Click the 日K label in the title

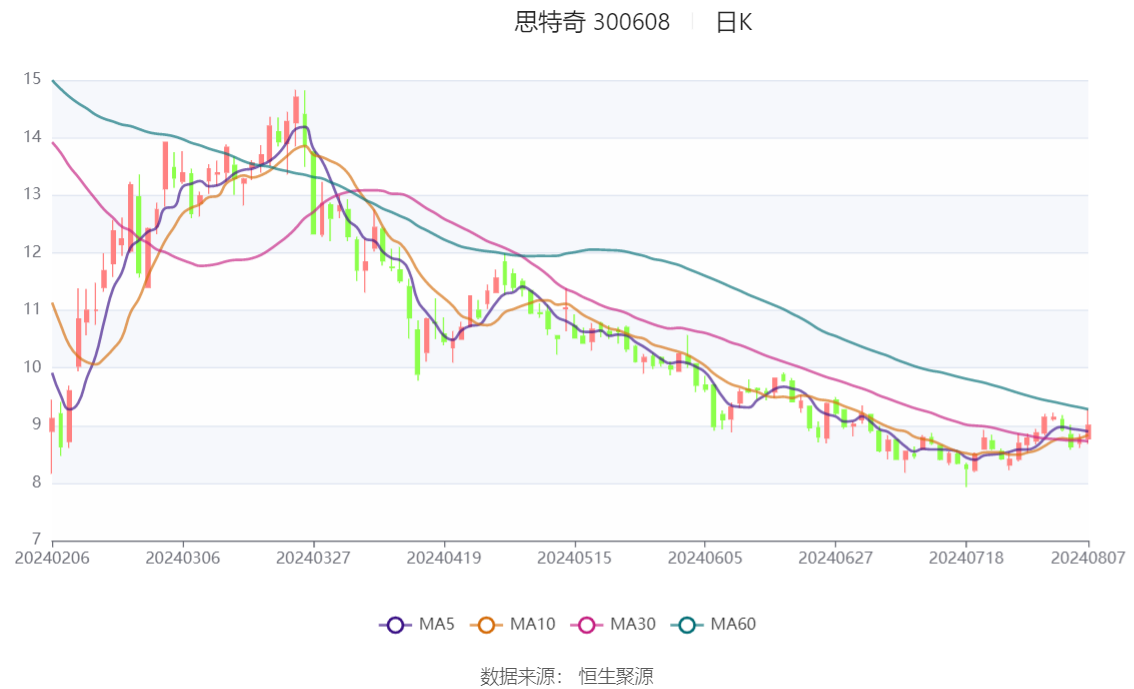(x=733, y=22)
